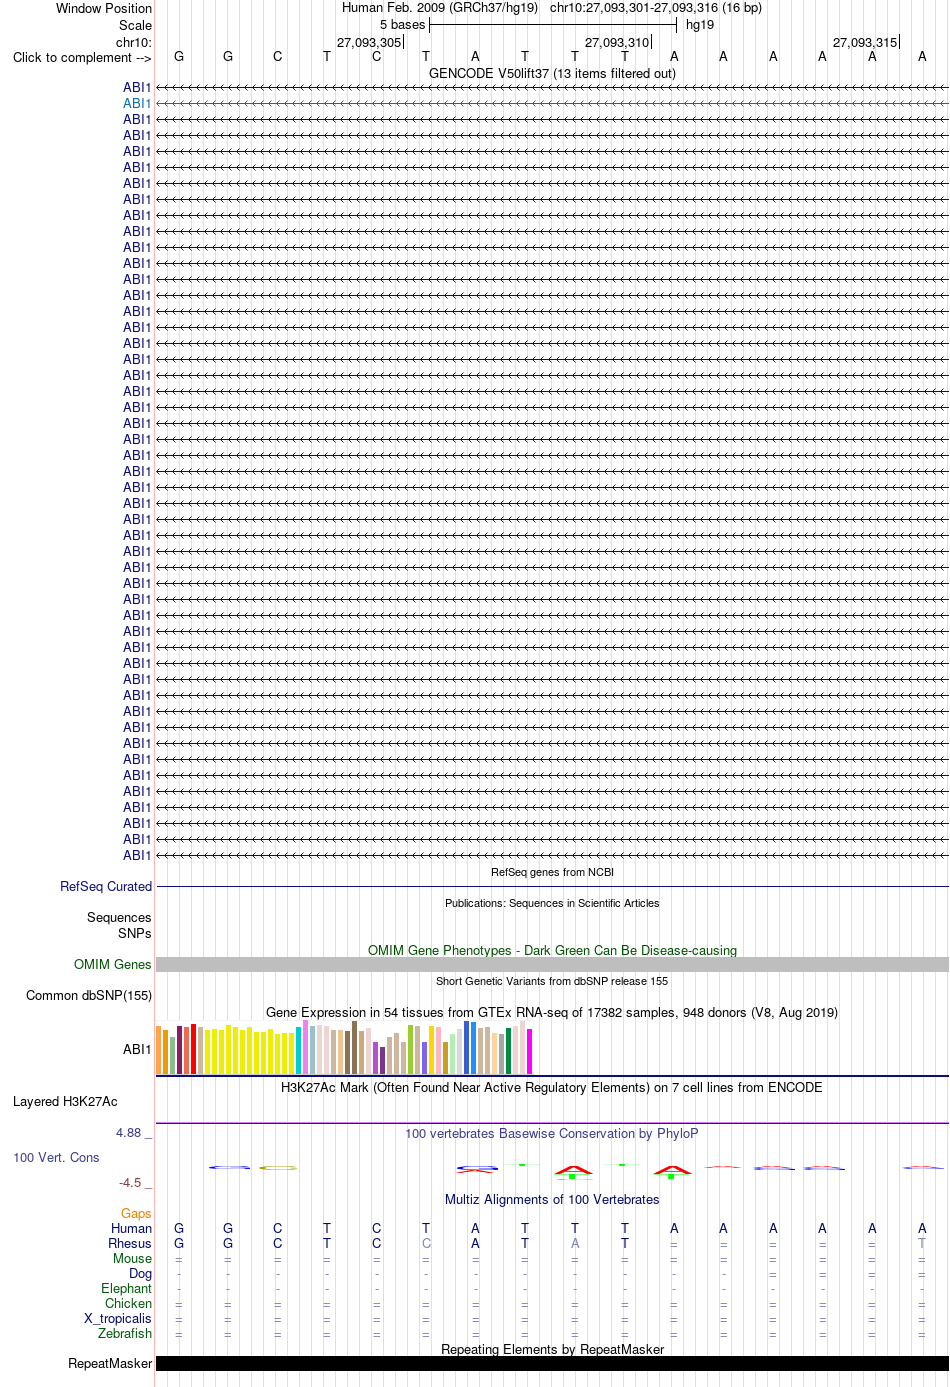Click the orange 'Gaps' row label
The height and width of the screenshot is (1387, 950).
pos(136,1213)
